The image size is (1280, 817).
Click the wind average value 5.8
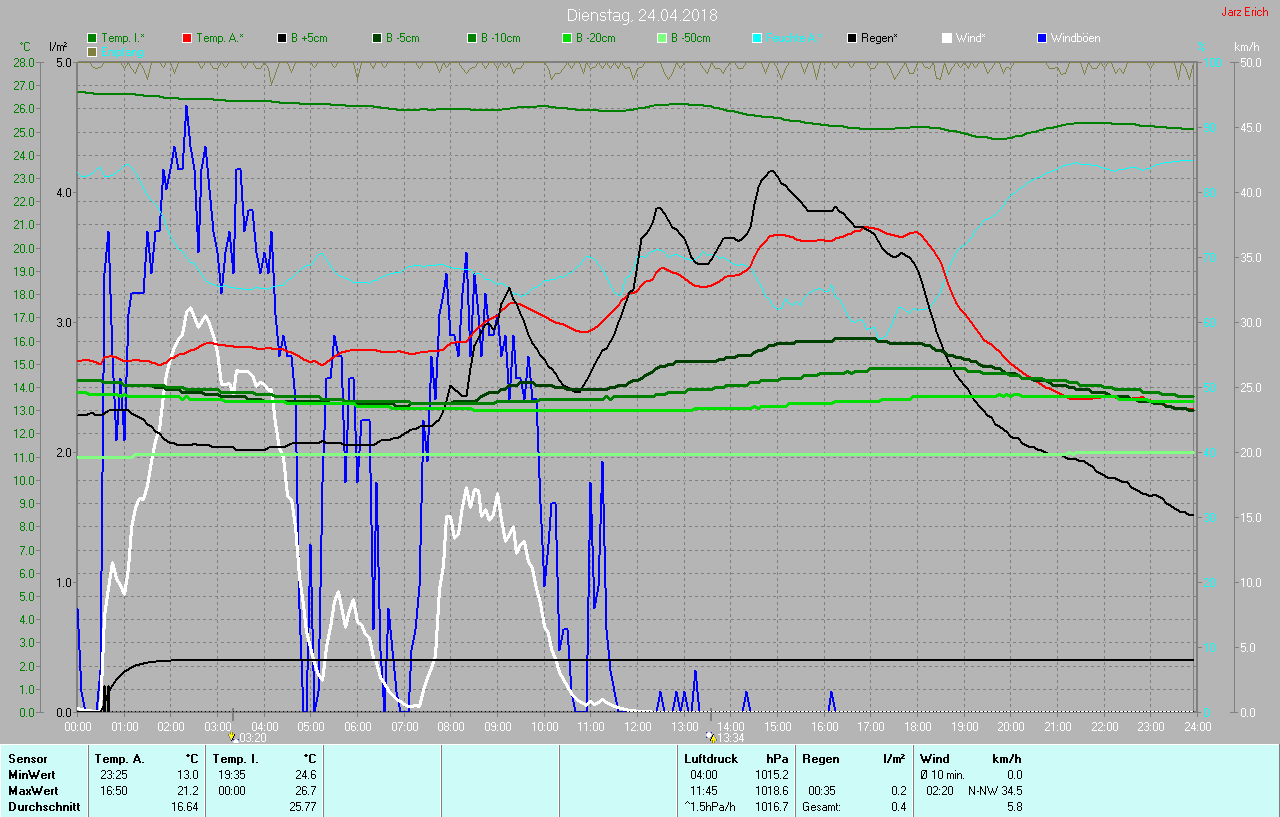pyautogui.click(x=1013, y=807)
